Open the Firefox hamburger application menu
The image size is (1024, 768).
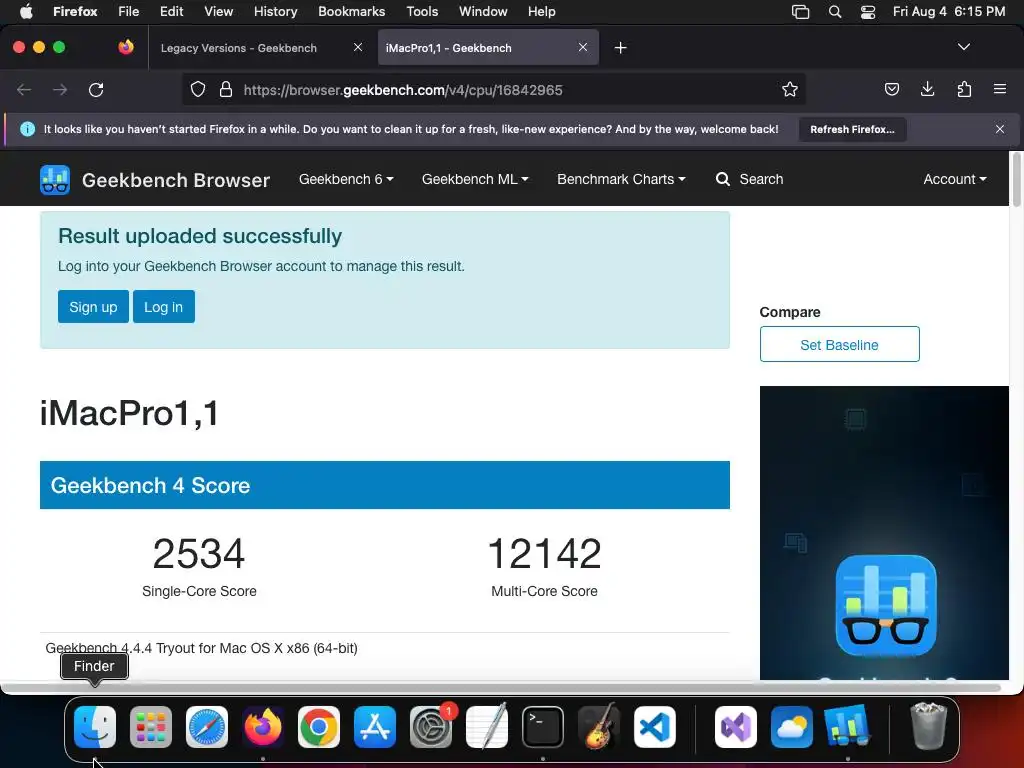pyautogui.click(x=1000, y=89)
